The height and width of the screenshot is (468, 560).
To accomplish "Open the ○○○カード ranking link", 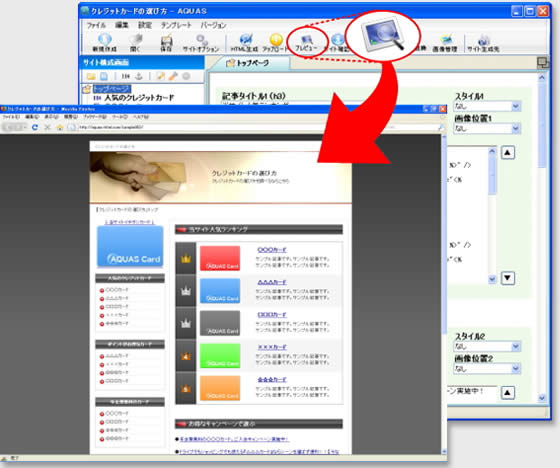I will coord(272,250).
